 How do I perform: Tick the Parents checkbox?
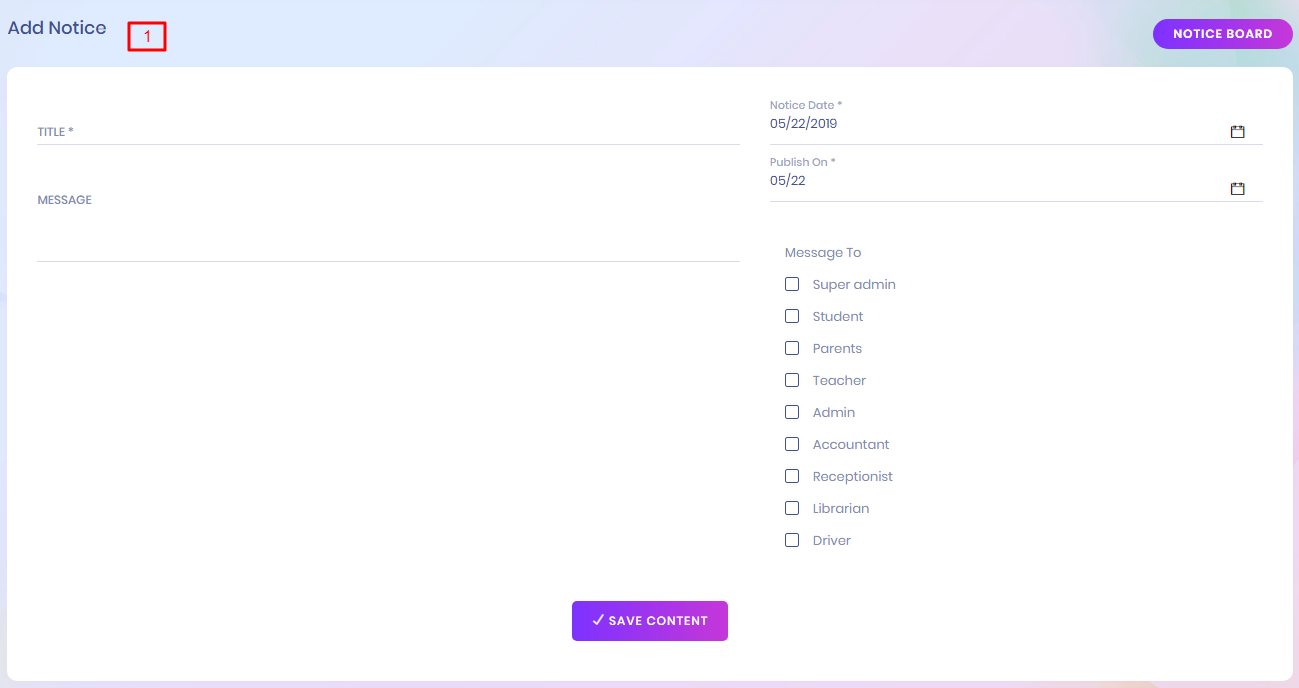(x=792, y=348)
